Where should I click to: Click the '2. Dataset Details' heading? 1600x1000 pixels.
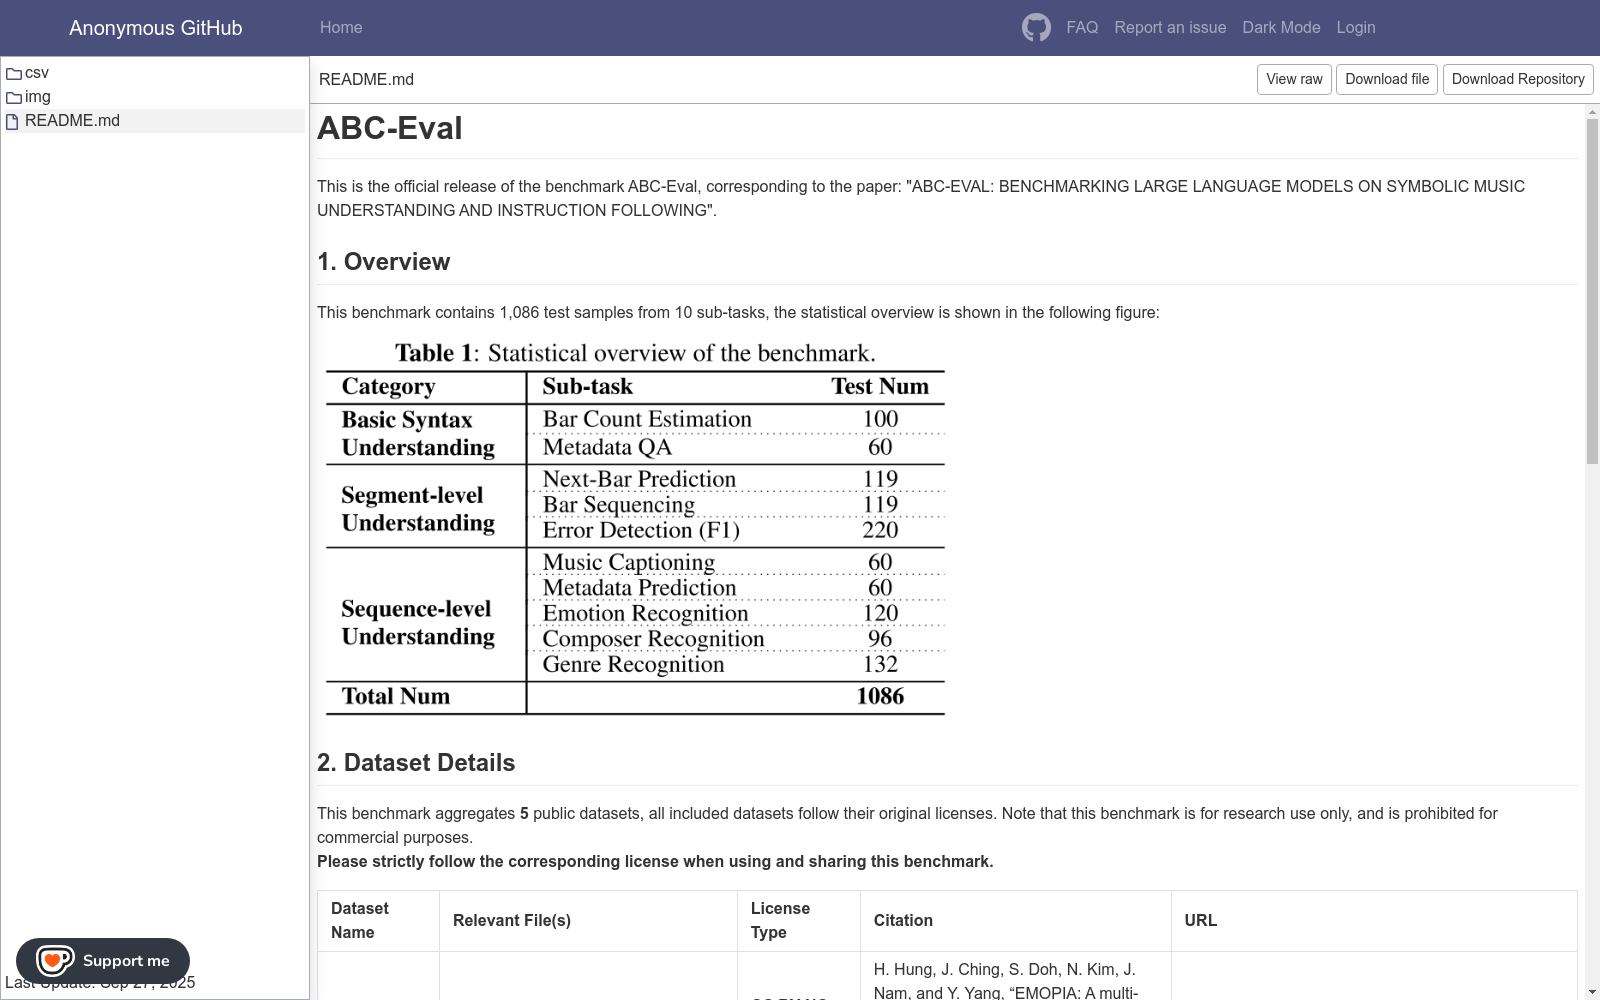[416, 763]
